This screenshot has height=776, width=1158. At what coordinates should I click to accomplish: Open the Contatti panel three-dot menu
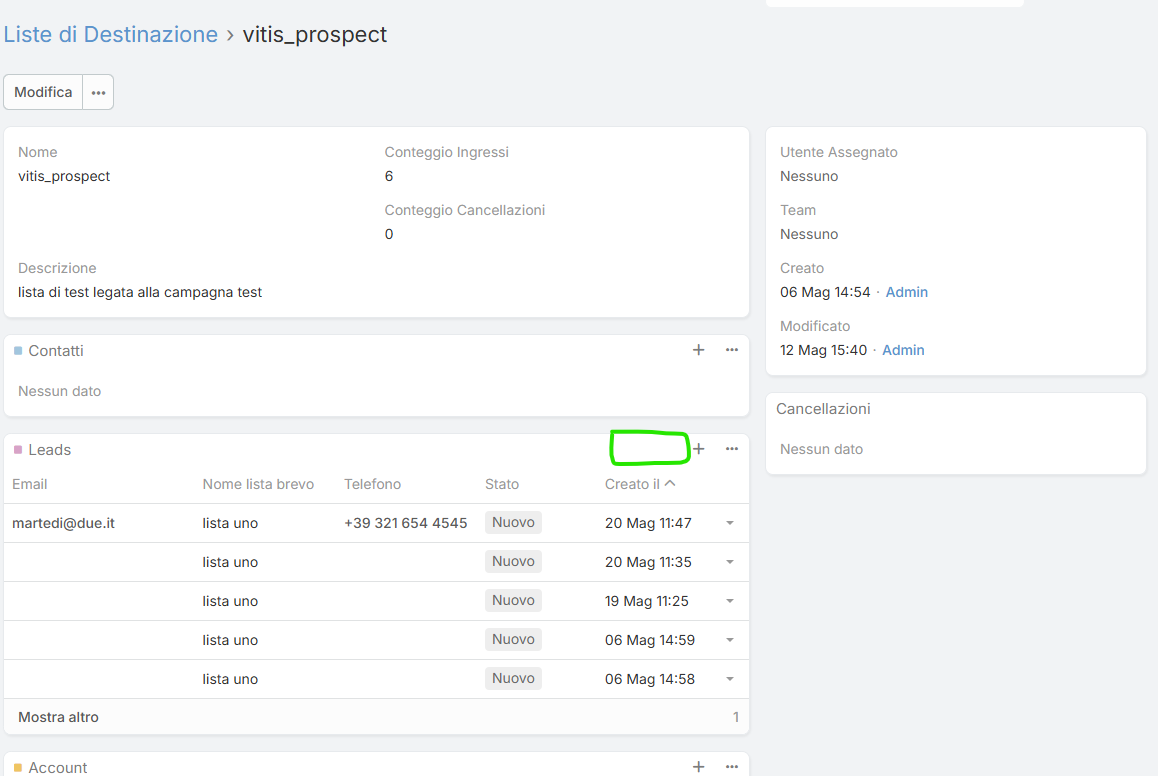[x=732, y=350]
